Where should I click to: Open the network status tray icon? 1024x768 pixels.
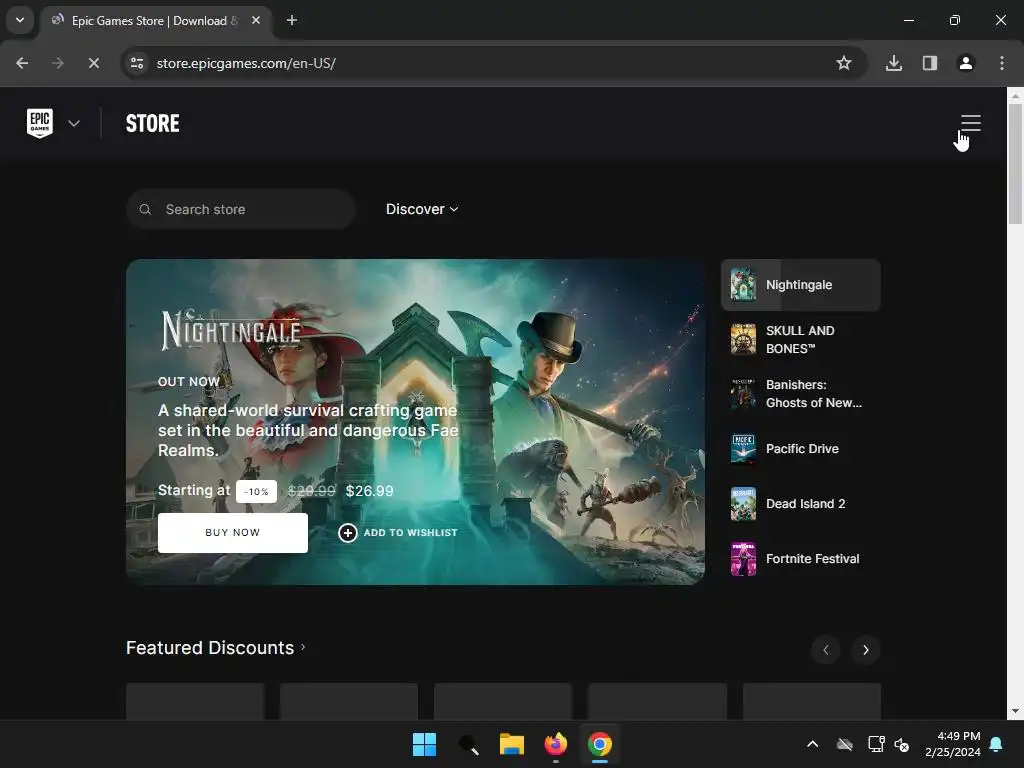[876, 744]
